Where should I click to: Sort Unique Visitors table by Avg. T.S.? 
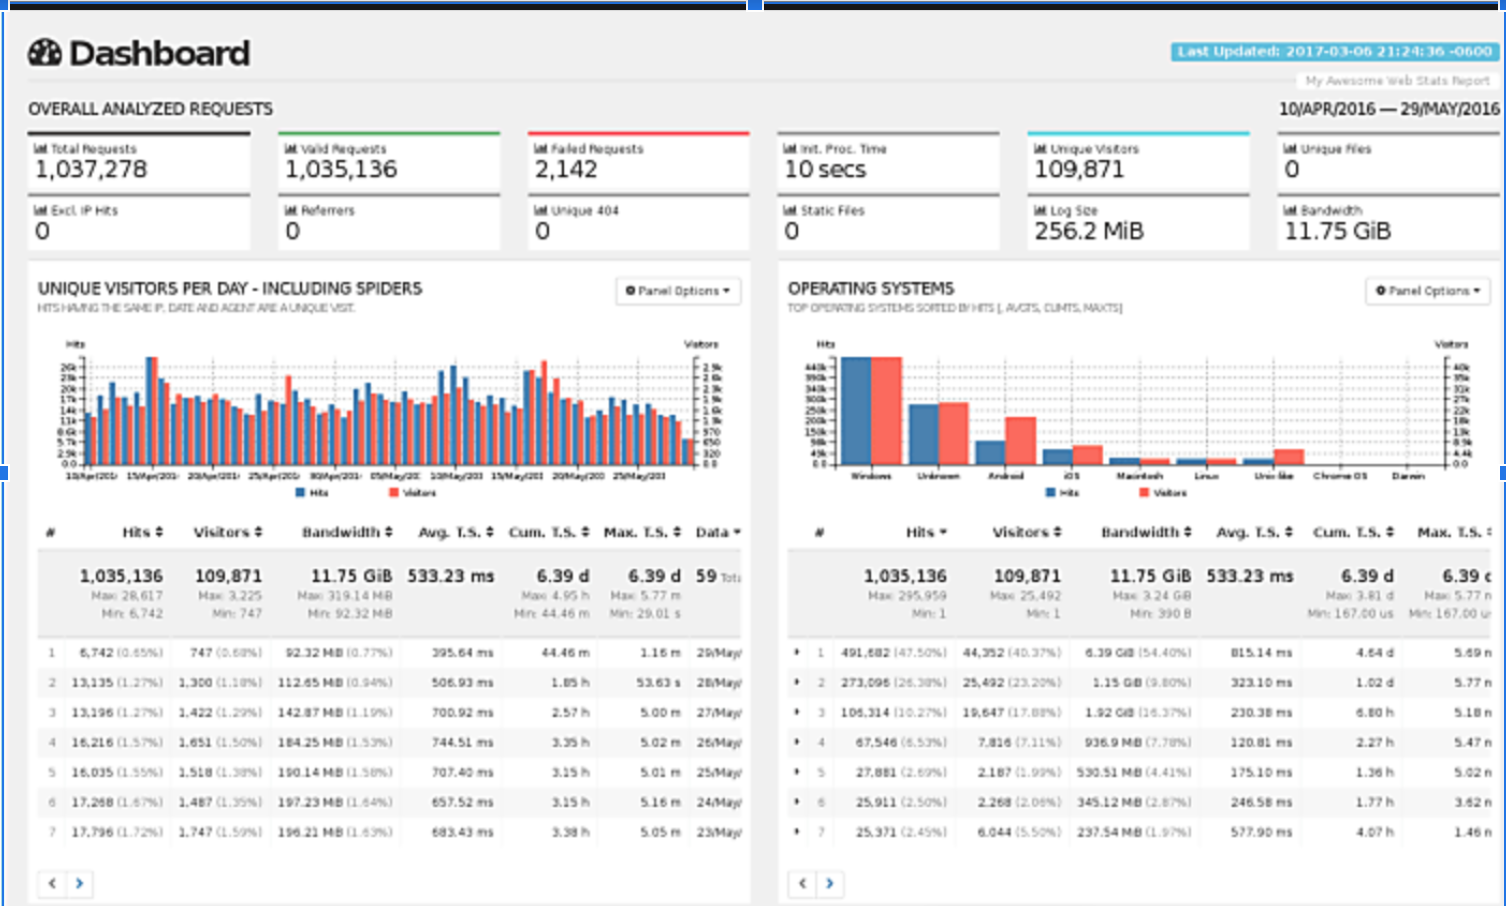click(x=456, y=532)
